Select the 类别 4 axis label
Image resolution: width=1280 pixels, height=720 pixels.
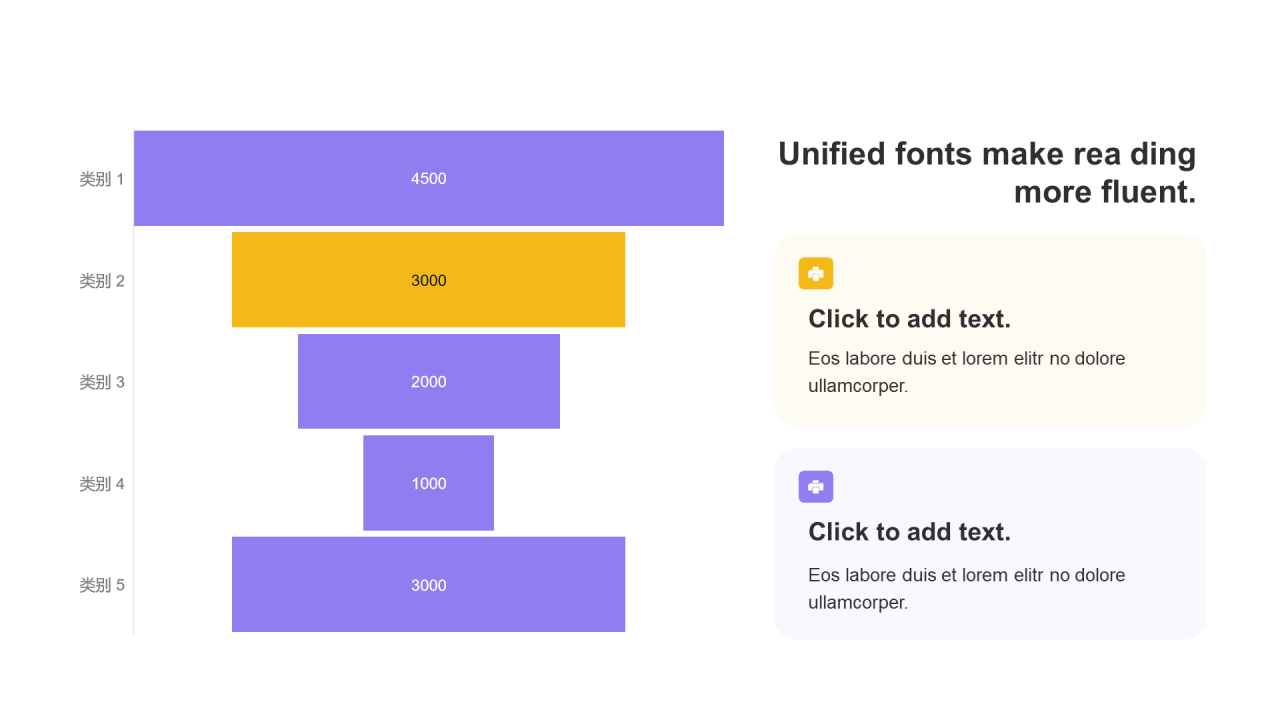[x=102, y=484]
